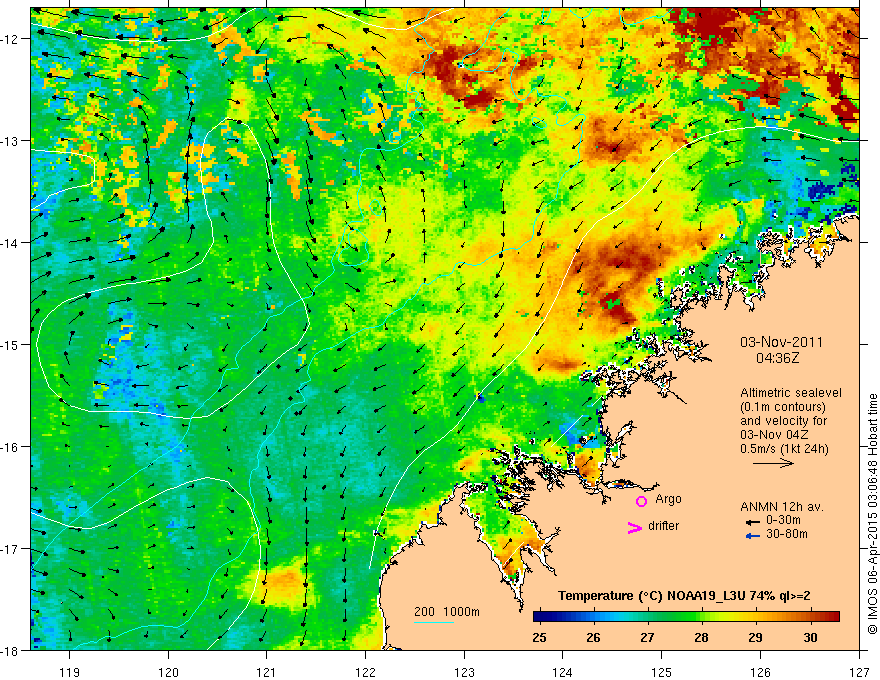The image size is (880, 680).
Task: Click the latitude axis label -15
Action: pos(10,345)
